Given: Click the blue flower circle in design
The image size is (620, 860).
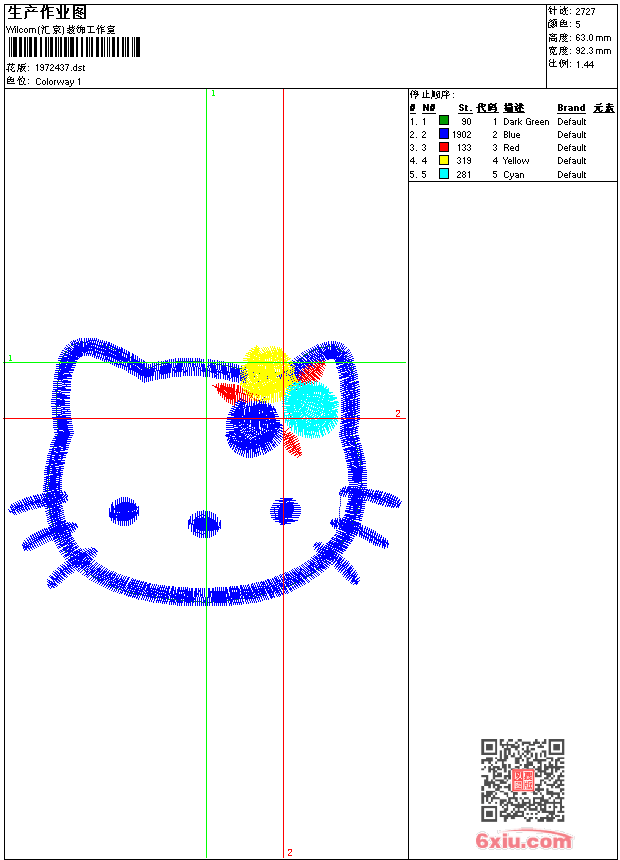Looking at the screenshot, I should point(252,428).
